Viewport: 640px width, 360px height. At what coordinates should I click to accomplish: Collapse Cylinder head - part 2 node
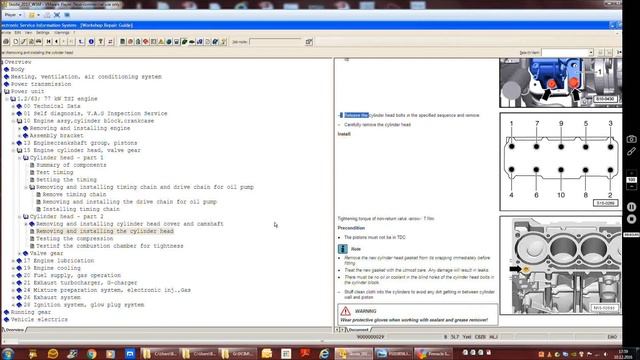[20, 216]
